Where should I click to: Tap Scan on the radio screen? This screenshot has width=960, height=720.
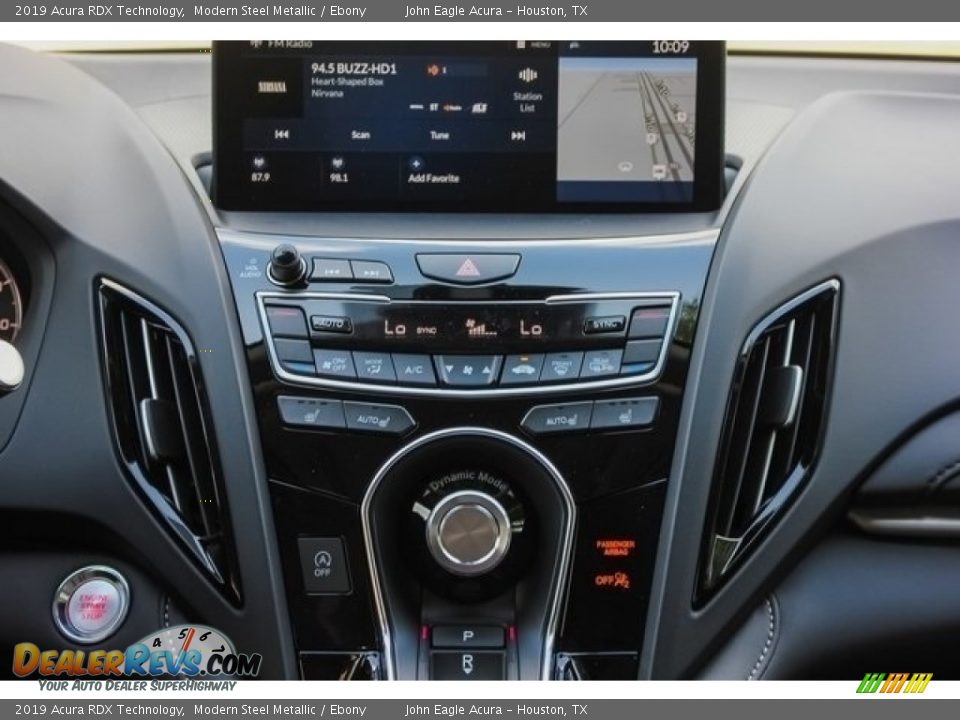pyautogui.click(x=360, y=134)
